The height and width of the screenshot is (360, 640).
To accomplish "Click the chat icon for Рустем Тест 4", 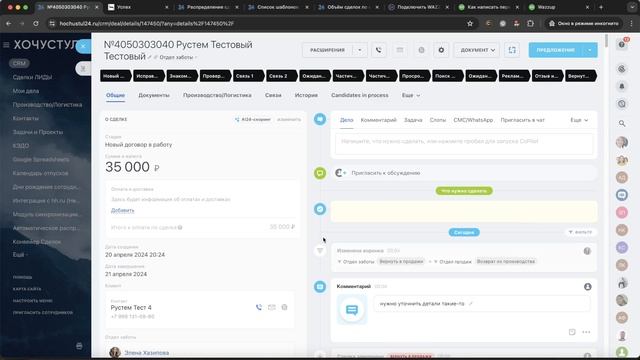I will click(284, 307).
